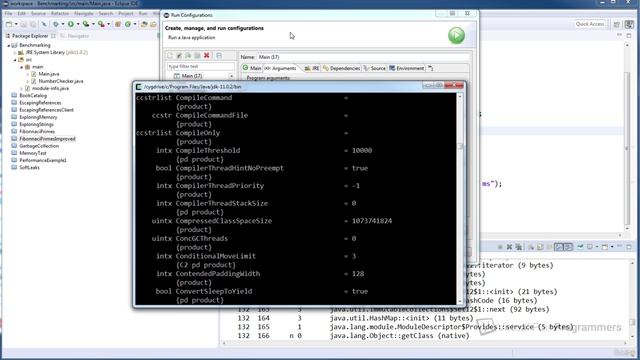This screenshot has width=640, height=360.
Task: Open dropdown next to Open Console icon
Action: click(611, 247)
